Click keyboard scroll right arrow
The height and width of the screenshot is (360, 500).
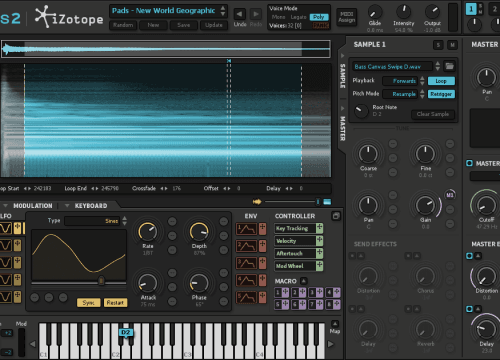331,344
